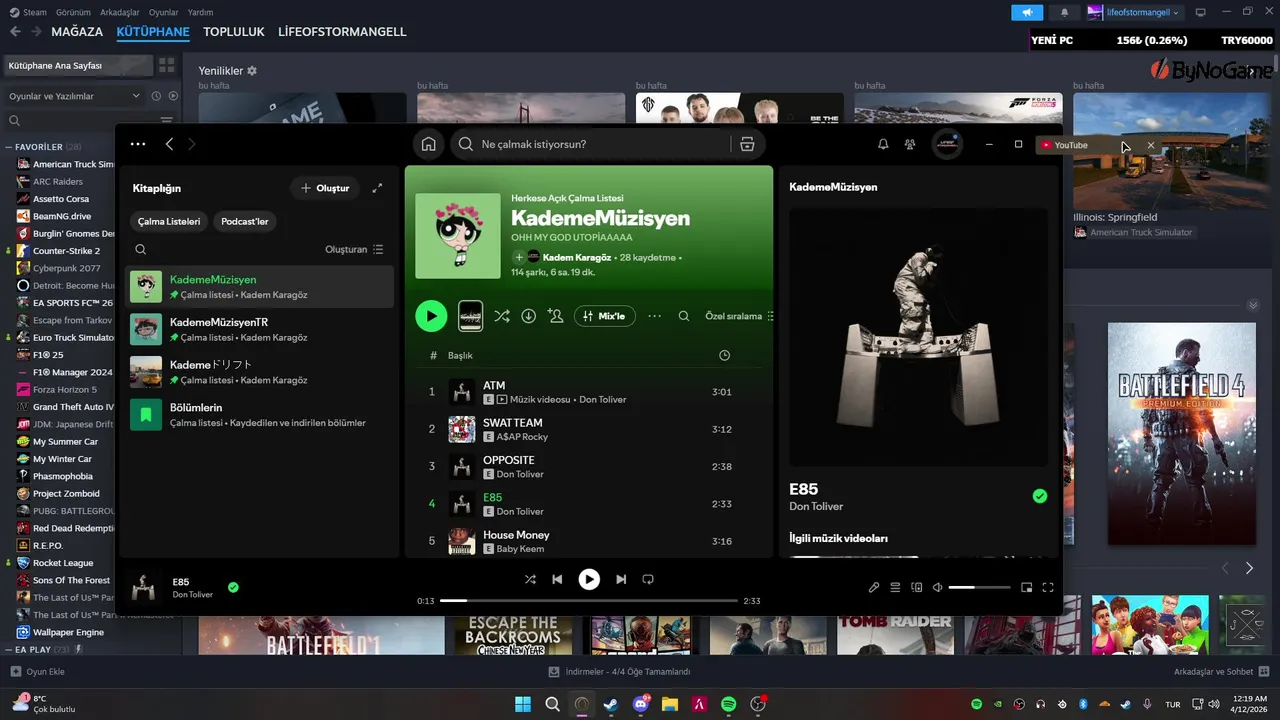The width and height of the screenshot is (1280, 720).
Task: Open Steam Görünüm menu
Action: 73,12
